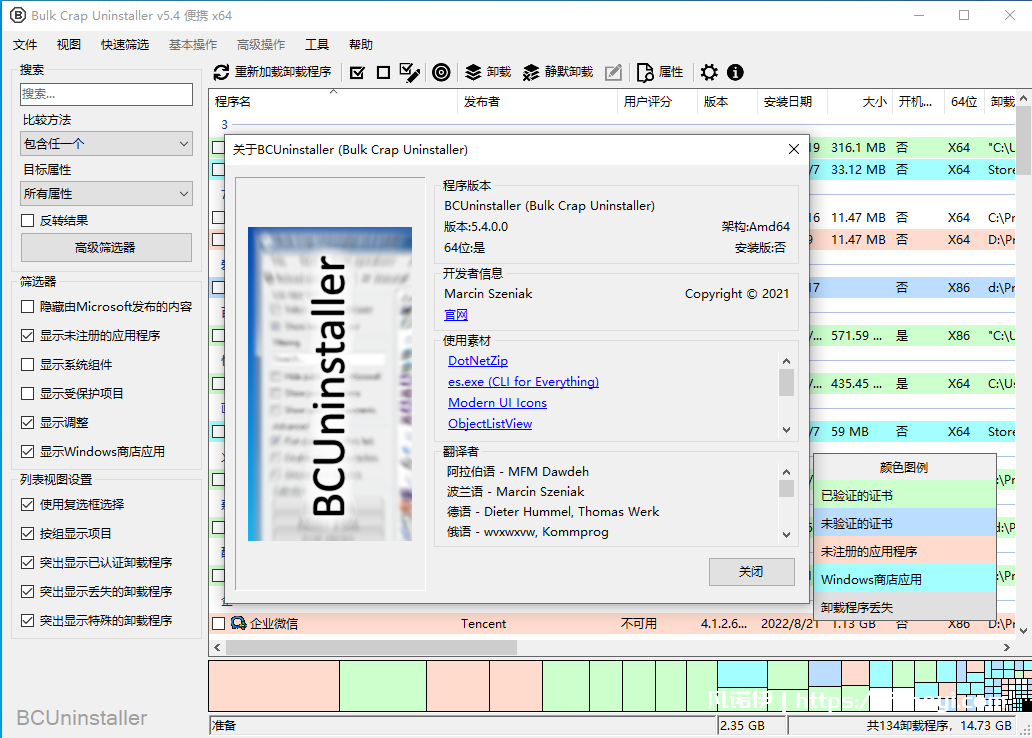1032x738 pixels.
Task: Click 未注册的应用程序 pink legend swatch
Action: [905, 551]
